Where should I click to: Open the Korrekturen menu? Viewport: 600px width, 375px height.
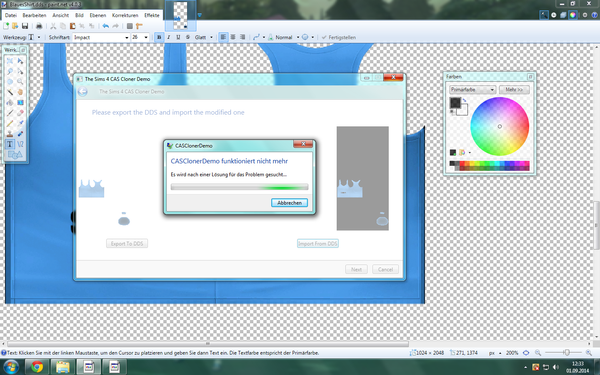(125, 15)
